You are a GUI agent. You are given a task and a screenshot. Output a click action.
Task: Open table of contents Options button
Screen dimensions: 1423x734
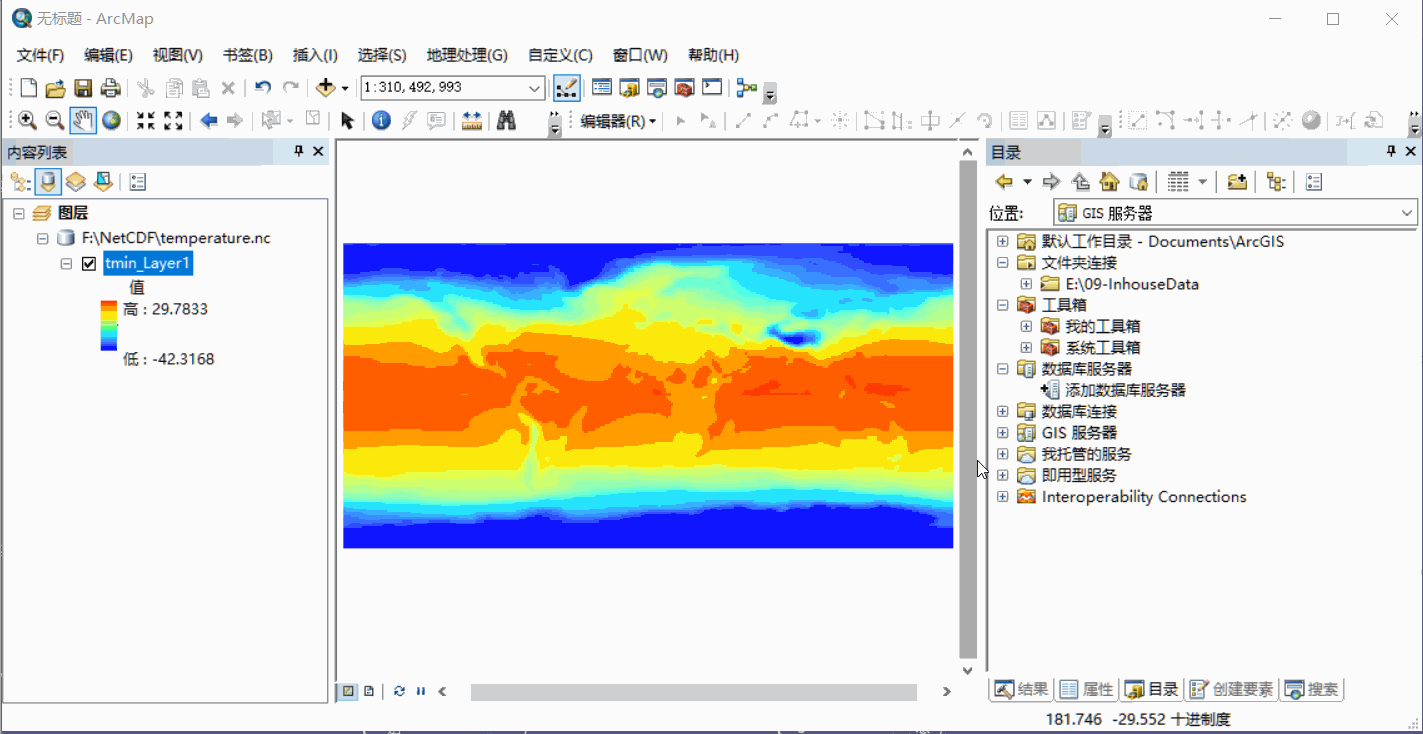(138, 182)
